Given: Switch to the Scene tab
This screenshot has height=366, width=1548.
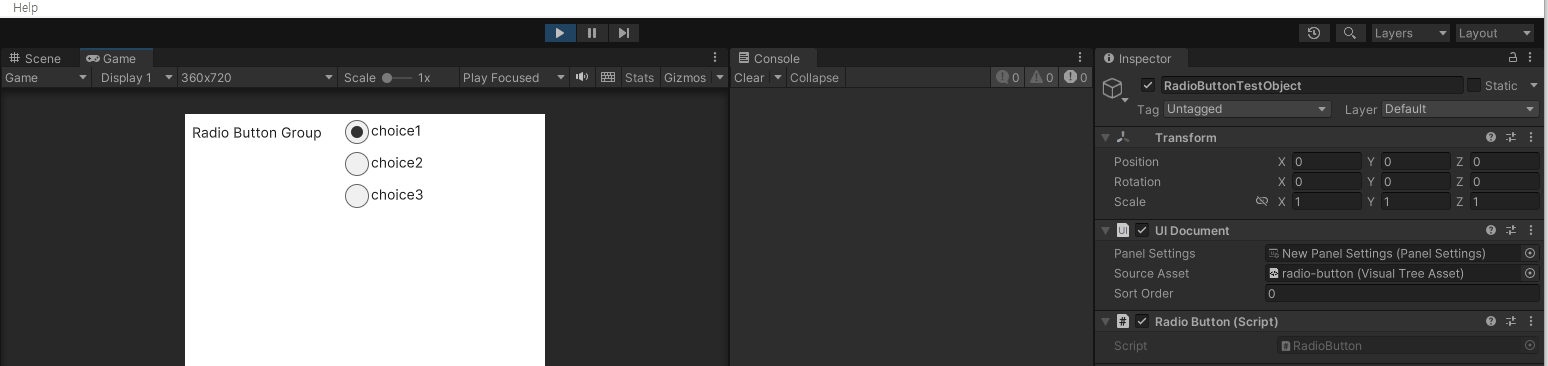Looking at the screenshot, I should [x=35, y=58].
